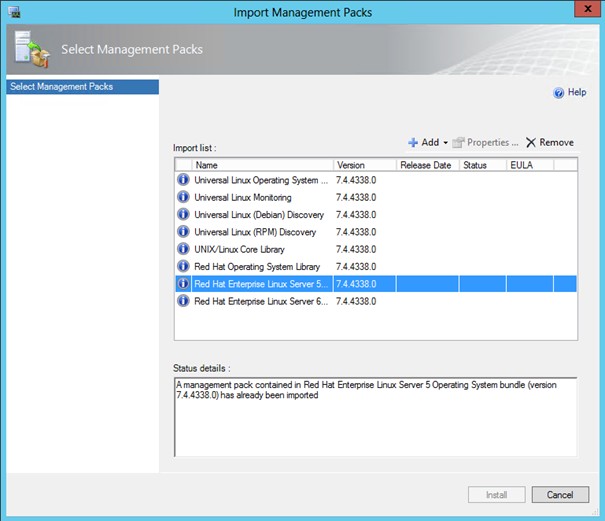Select Red Hat Enterprise Linux Server 5 row name
This screenshot has width=605, height=521.
(x=261, y=284)
